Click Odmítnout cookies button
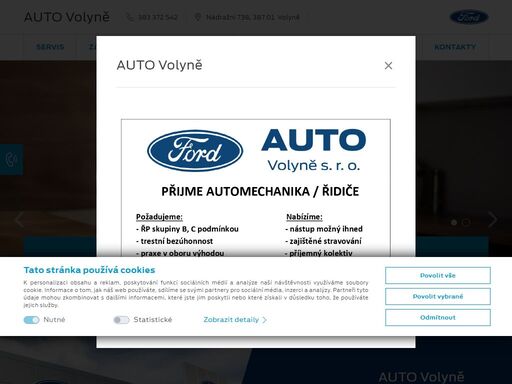The width and height of the screenshot is (512, 384). point(438,317)
